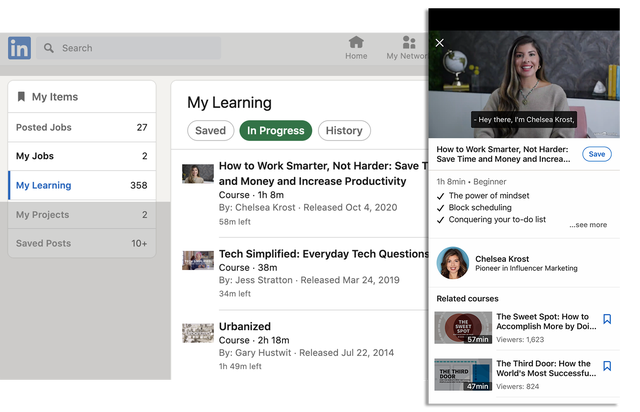Click 'The power of mindset' item
This screenshot has height=412, width=640.
pyautogui.click(x=489, y=196)
